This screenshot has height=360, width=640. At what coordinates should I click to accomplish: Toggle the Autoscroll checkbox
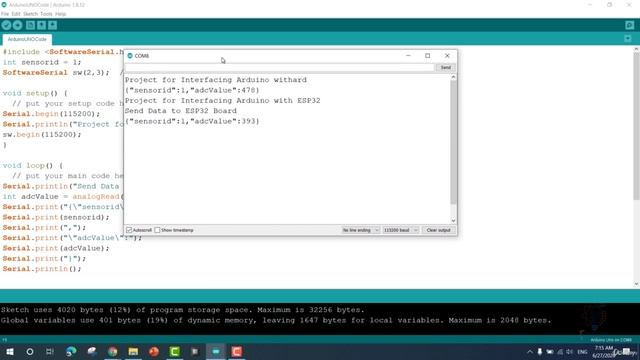click(x=129, y=230)
